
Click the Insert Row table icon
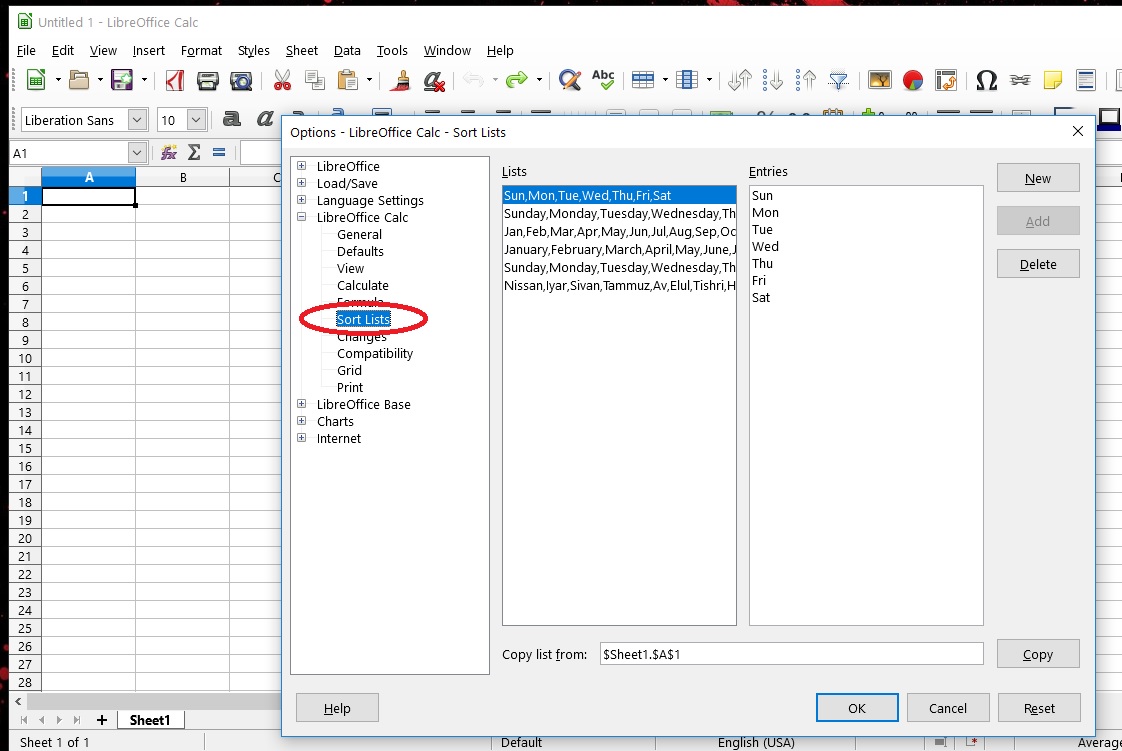point(643,80)
